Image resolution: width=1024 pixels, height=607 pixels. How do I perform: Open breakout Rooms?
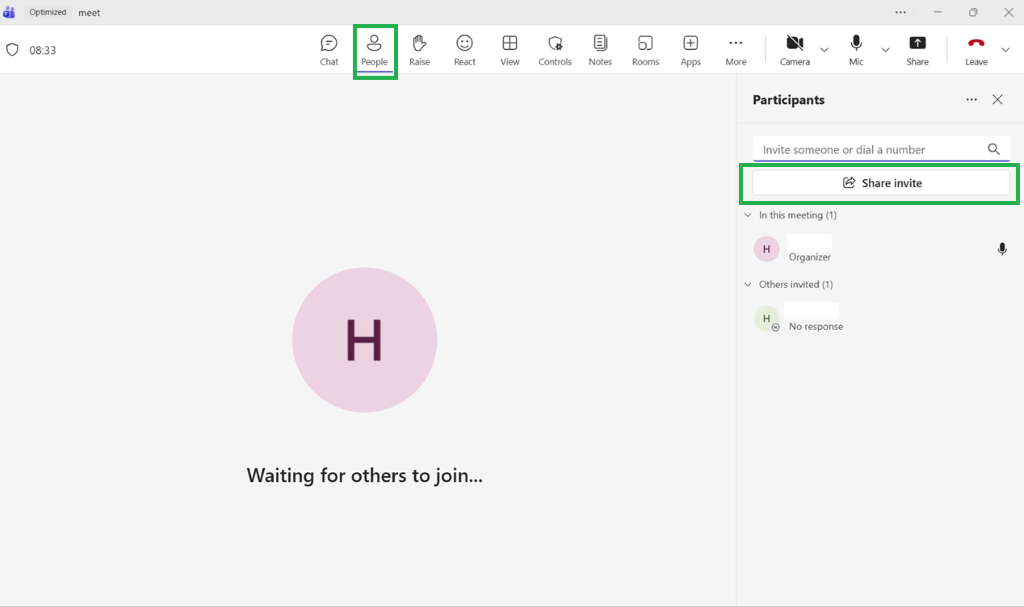pos(645,50)
